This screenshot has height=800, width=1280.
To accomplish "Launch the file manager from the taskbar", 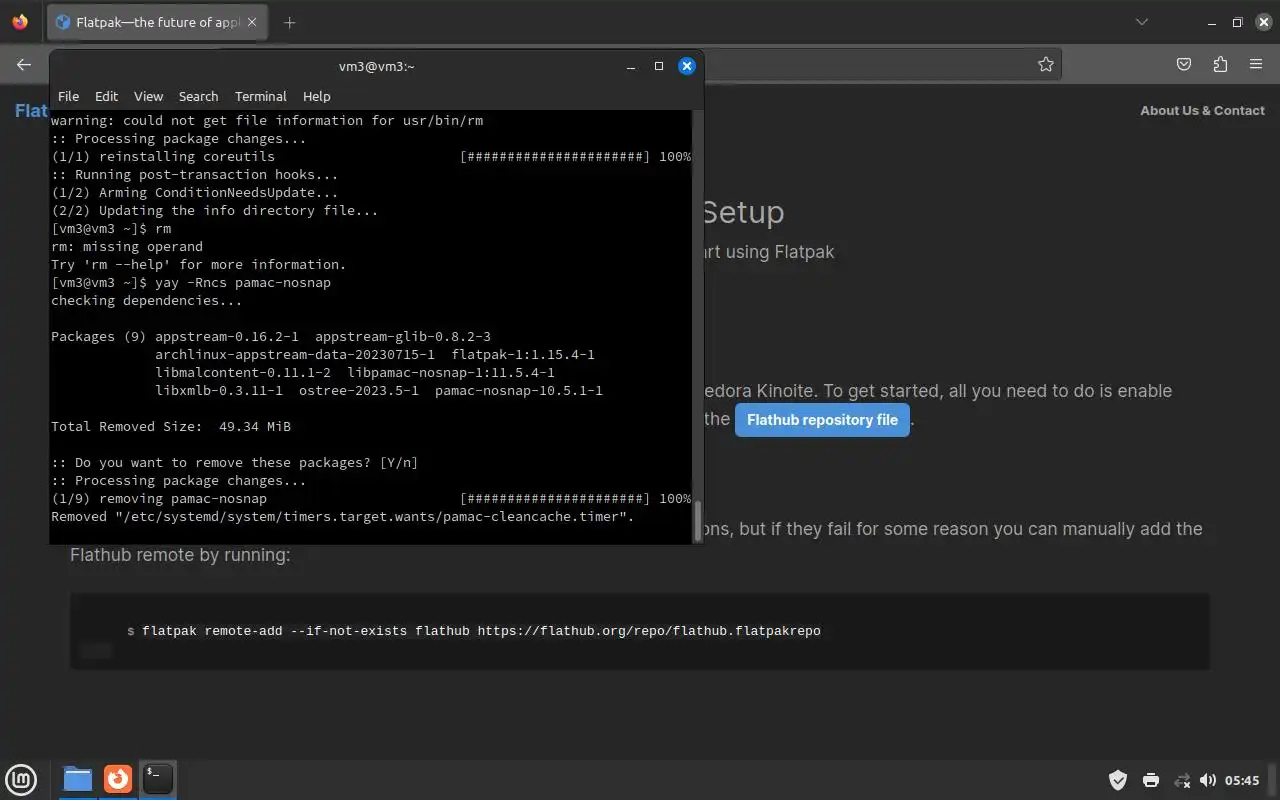I will point(77,779).
